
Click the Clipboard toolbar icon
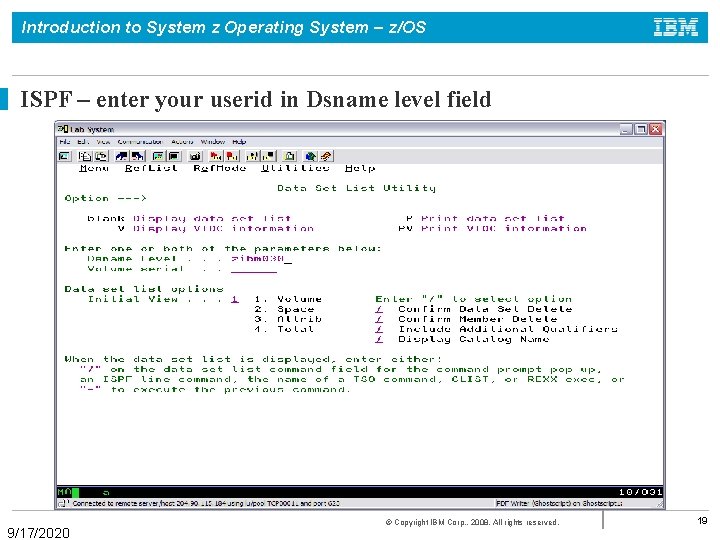coord(289,156)
